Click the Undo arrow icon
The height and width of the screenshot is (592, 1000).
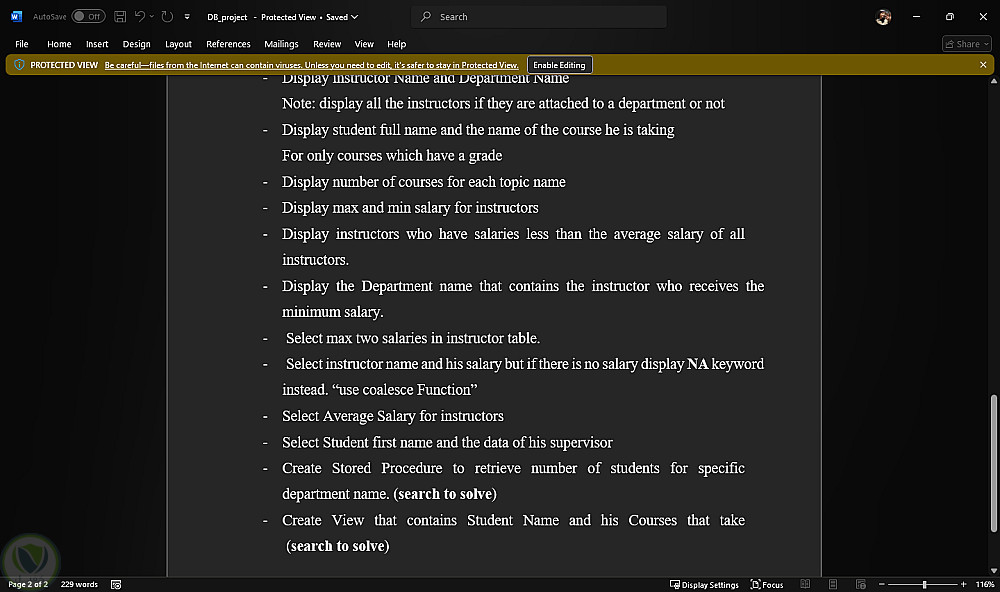tap(140, 17)
